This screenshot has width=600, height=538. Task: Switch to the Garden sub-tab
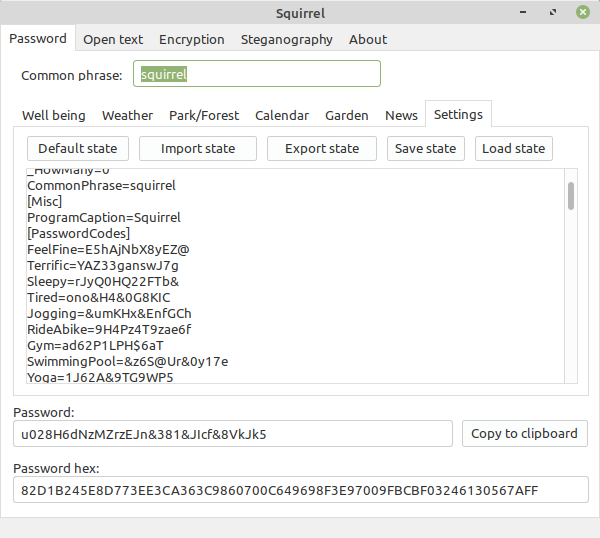click(347, 115)
